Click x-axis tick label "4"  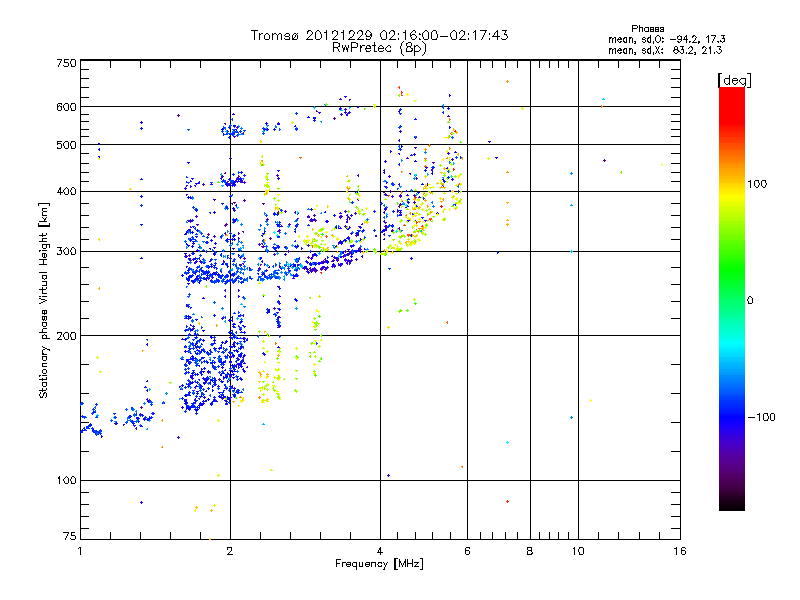[x=380, y=551]
